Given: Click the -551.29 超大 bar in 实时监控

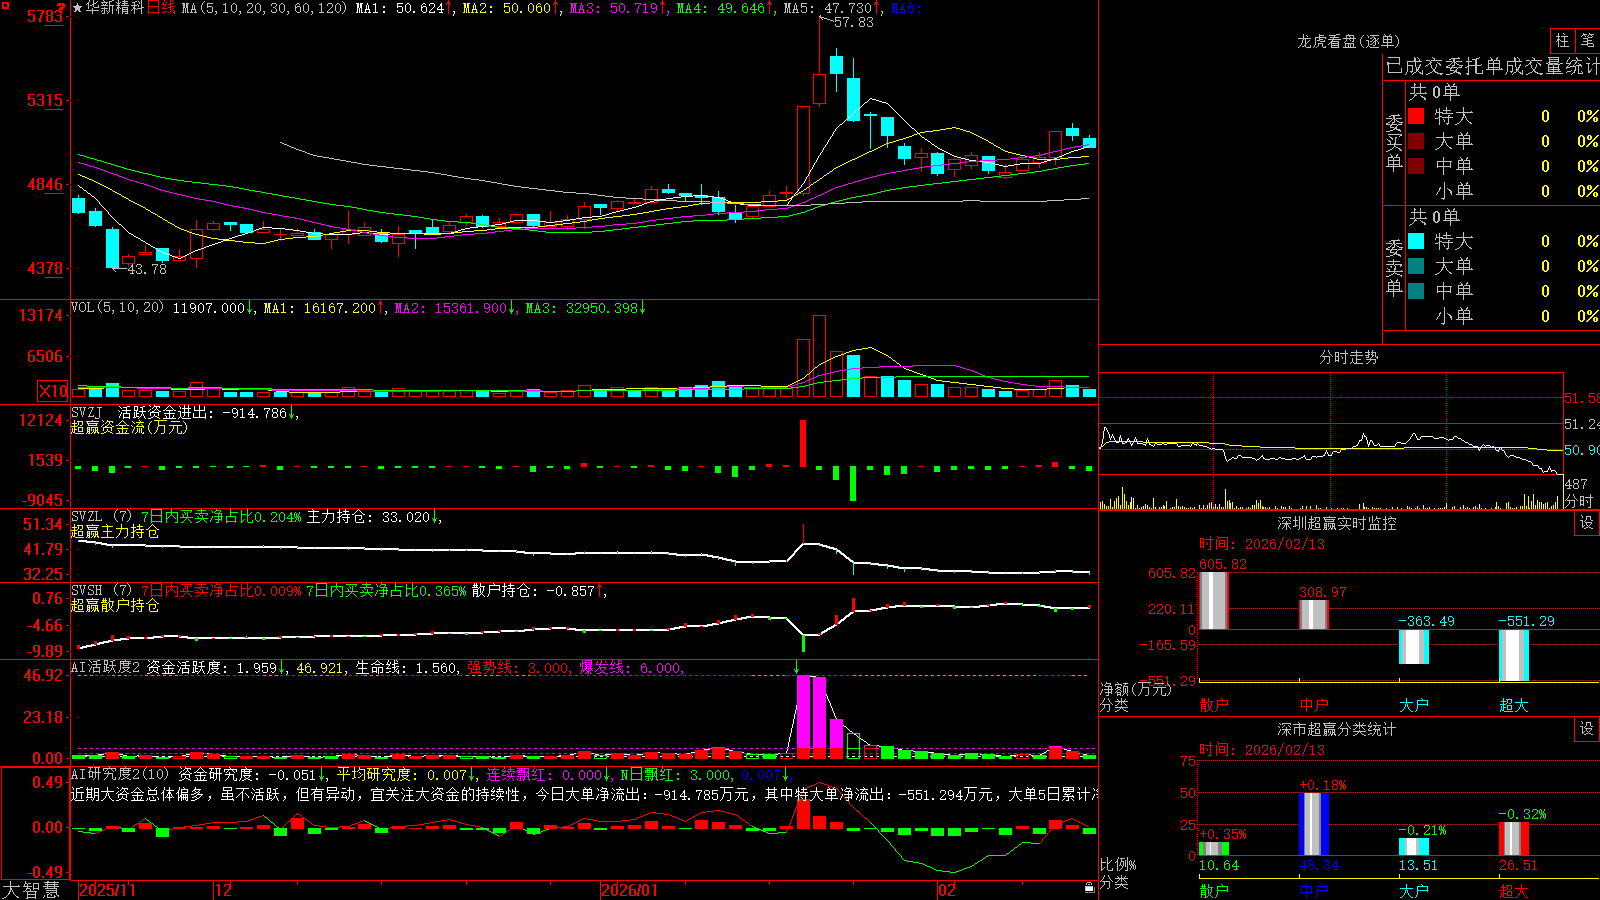Looking at the screenshot, I should coord(1514,655).
